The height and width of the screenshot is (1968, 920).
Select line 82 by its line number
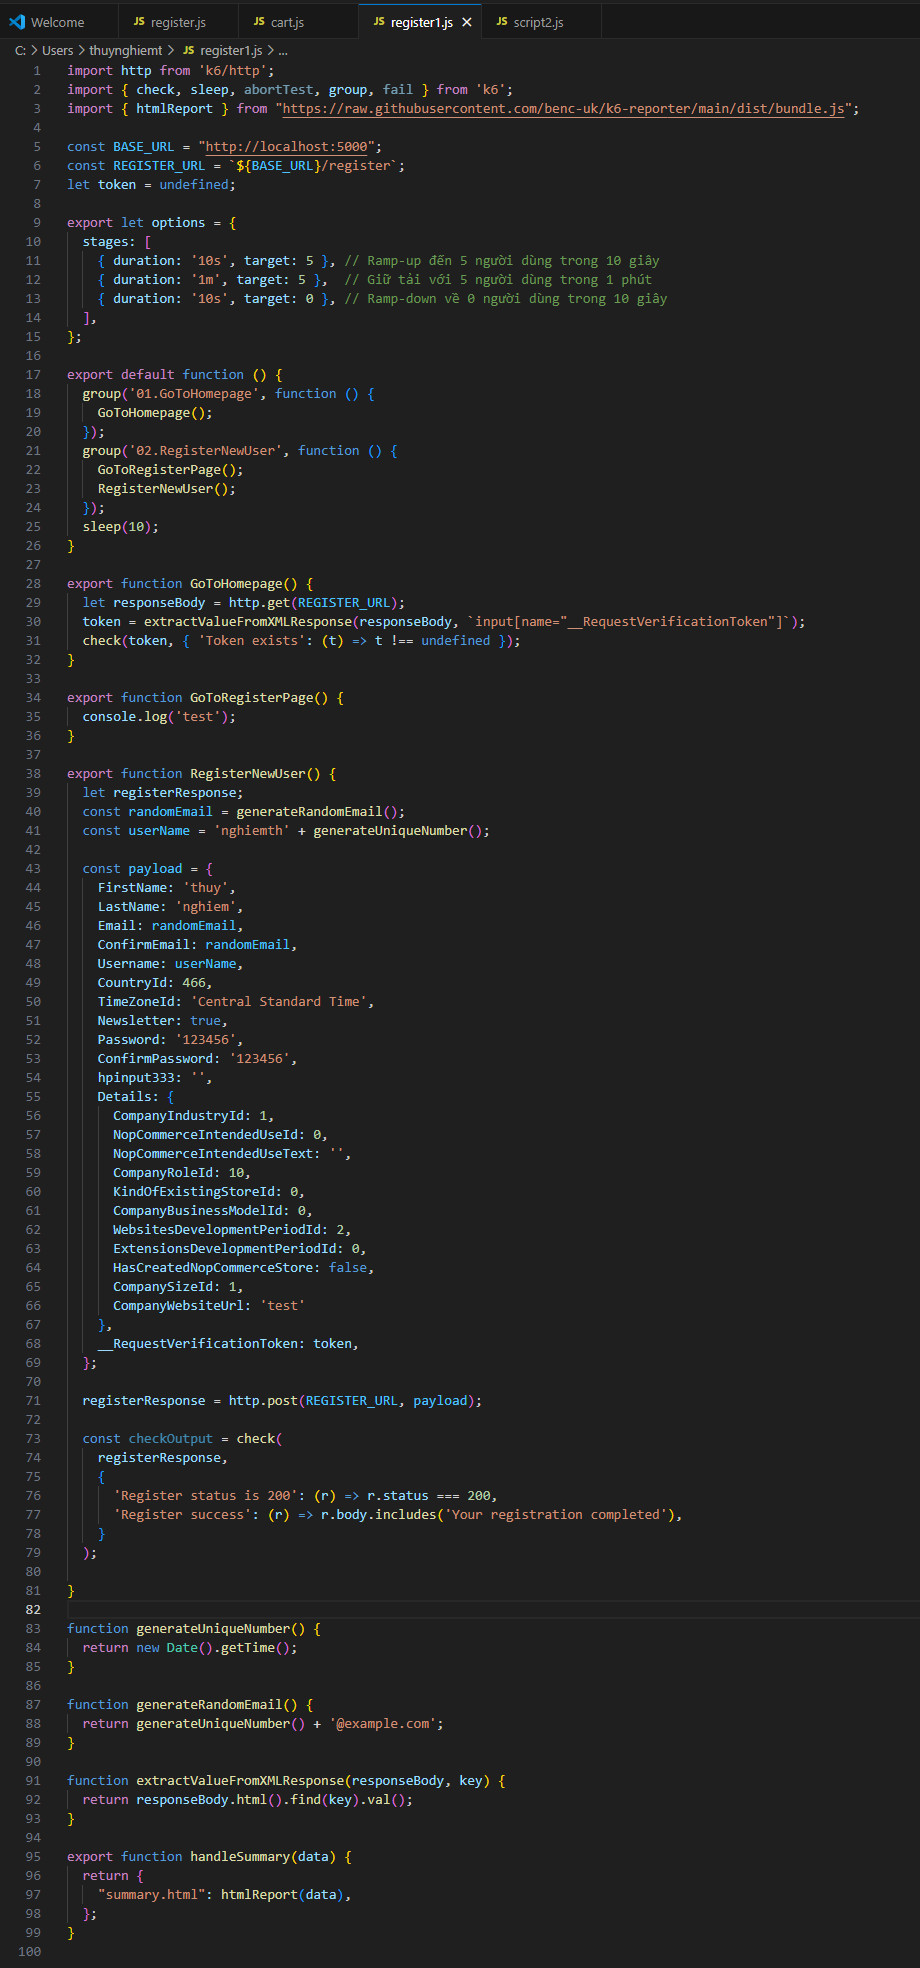click(x=33, y=1609)
